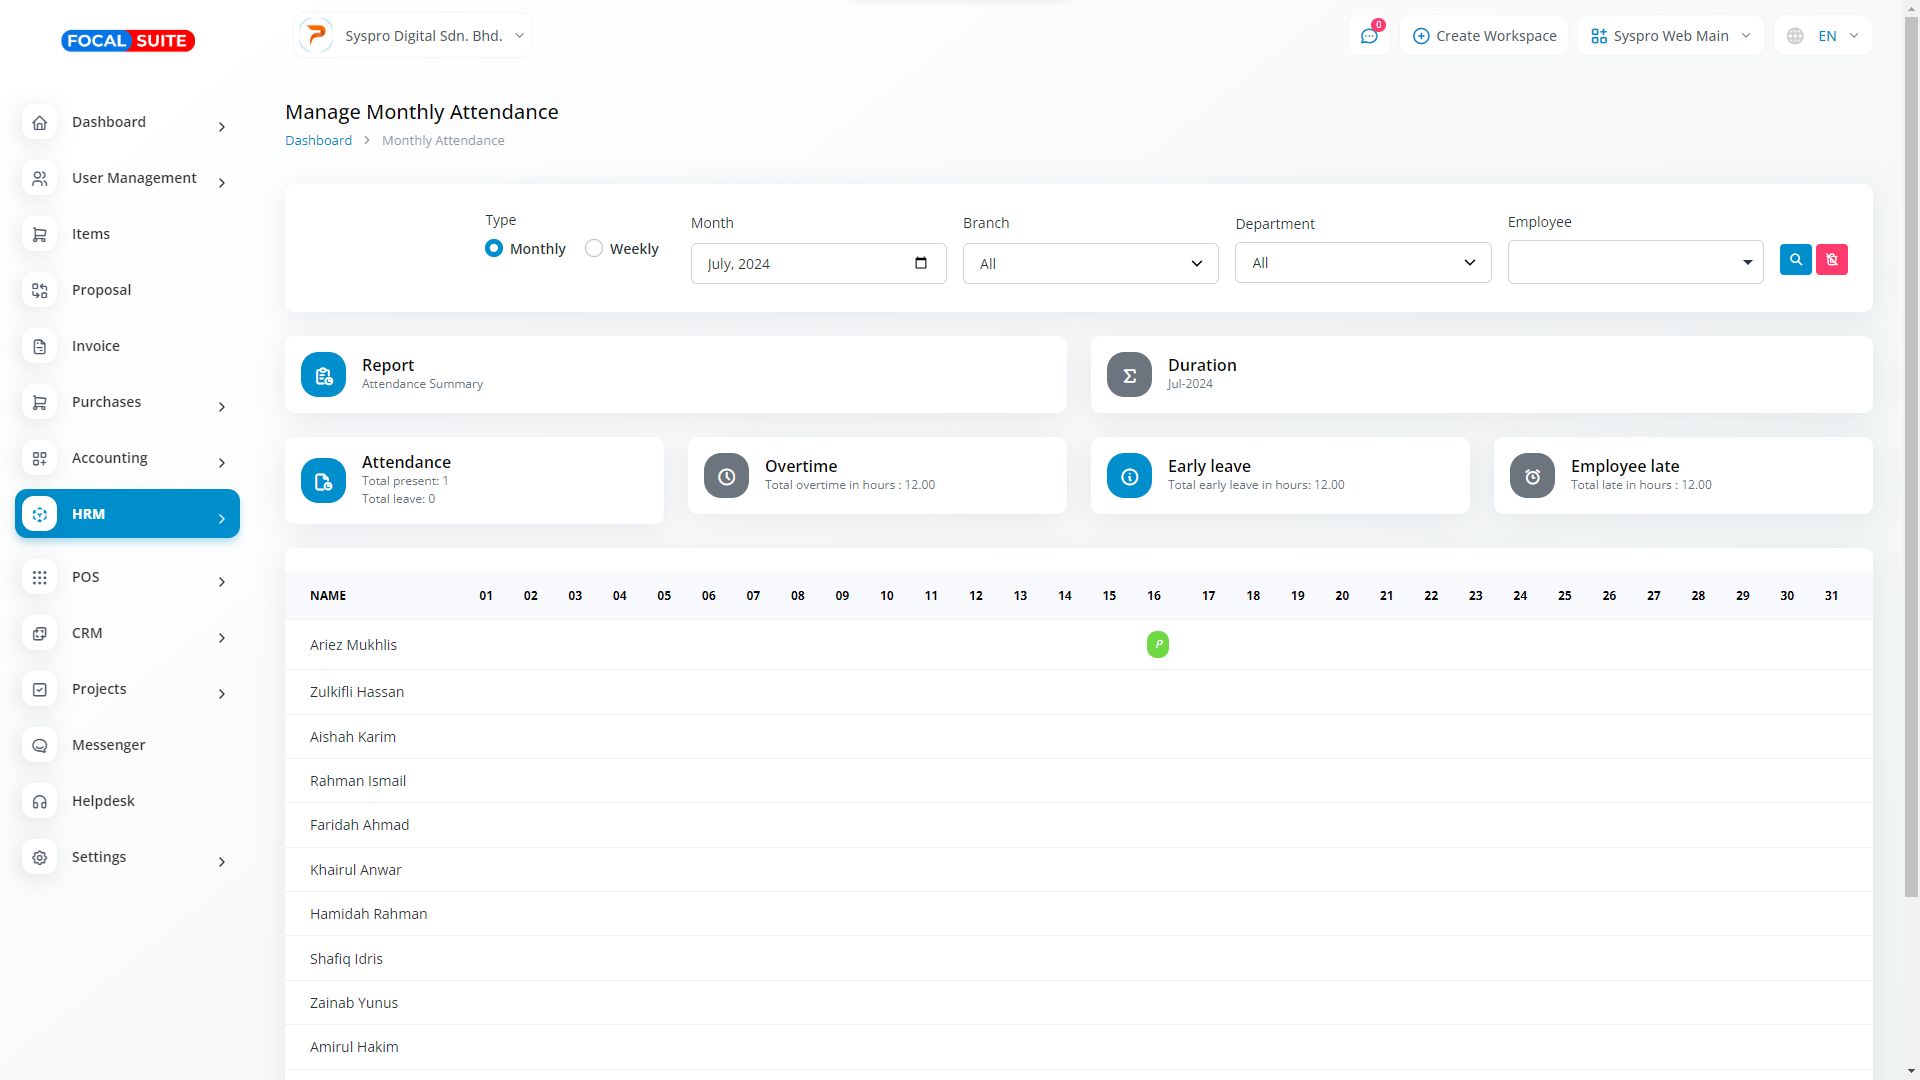
Task: Open the Department dropdown
Action: pos(1362,263)
